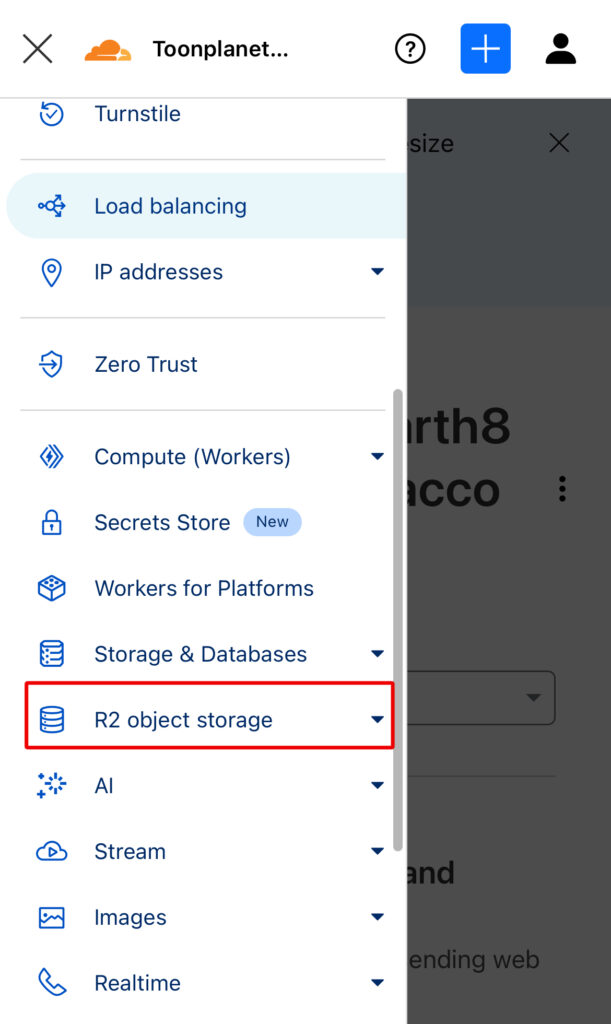Expand the AI submenu arrow
This screenshot has height=1024, width=611.
pyautogui.click(x=377, y=786)
